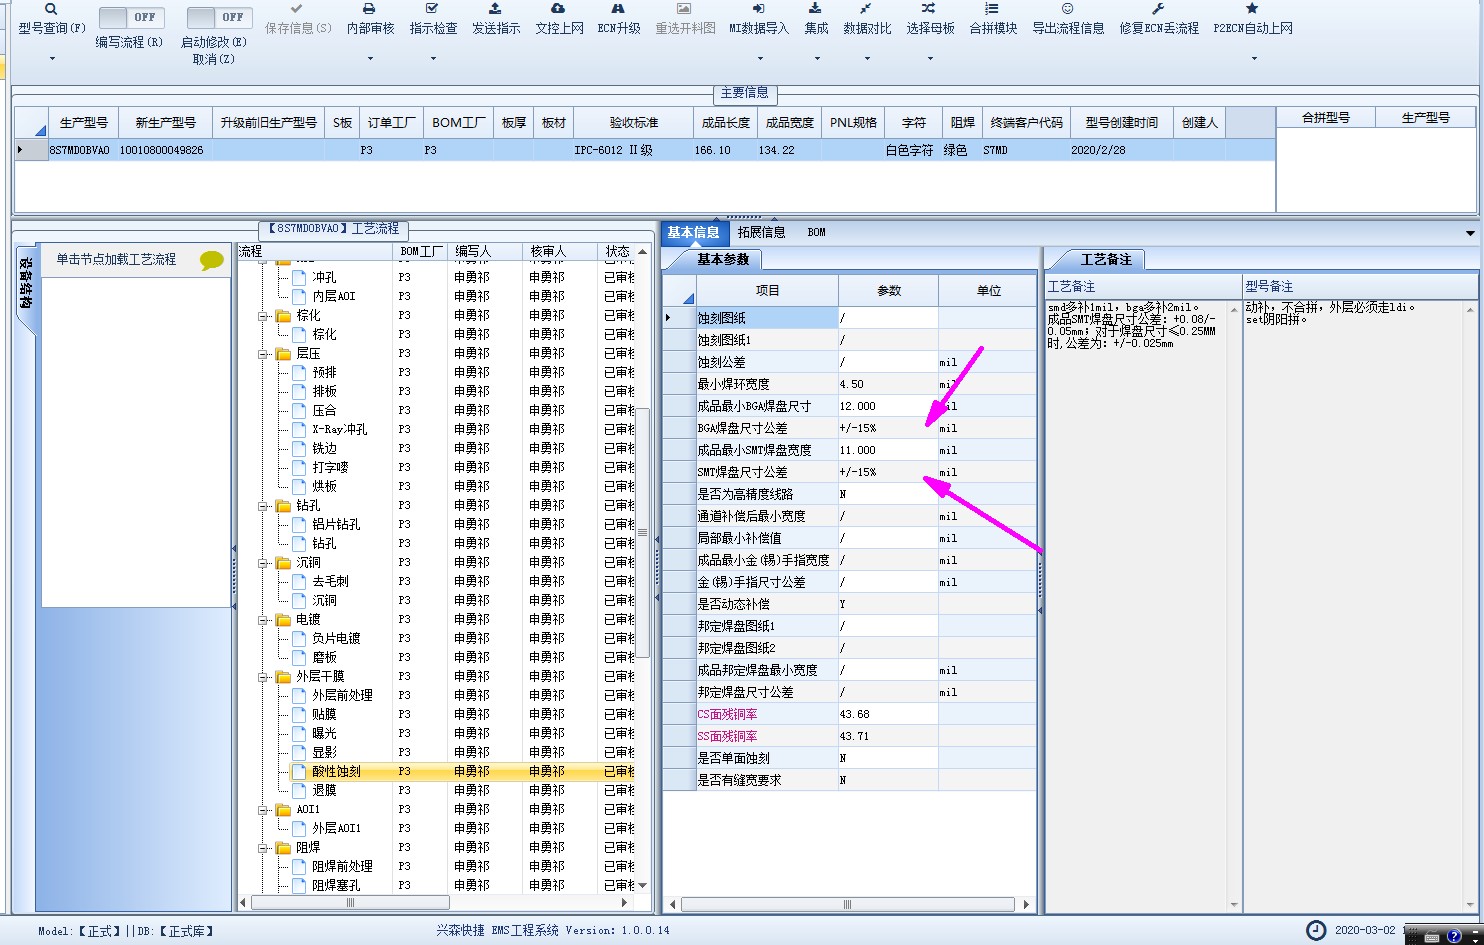Open dropdown arrow under MI数据导入
Screen dimensions: 1484x945
759,58
